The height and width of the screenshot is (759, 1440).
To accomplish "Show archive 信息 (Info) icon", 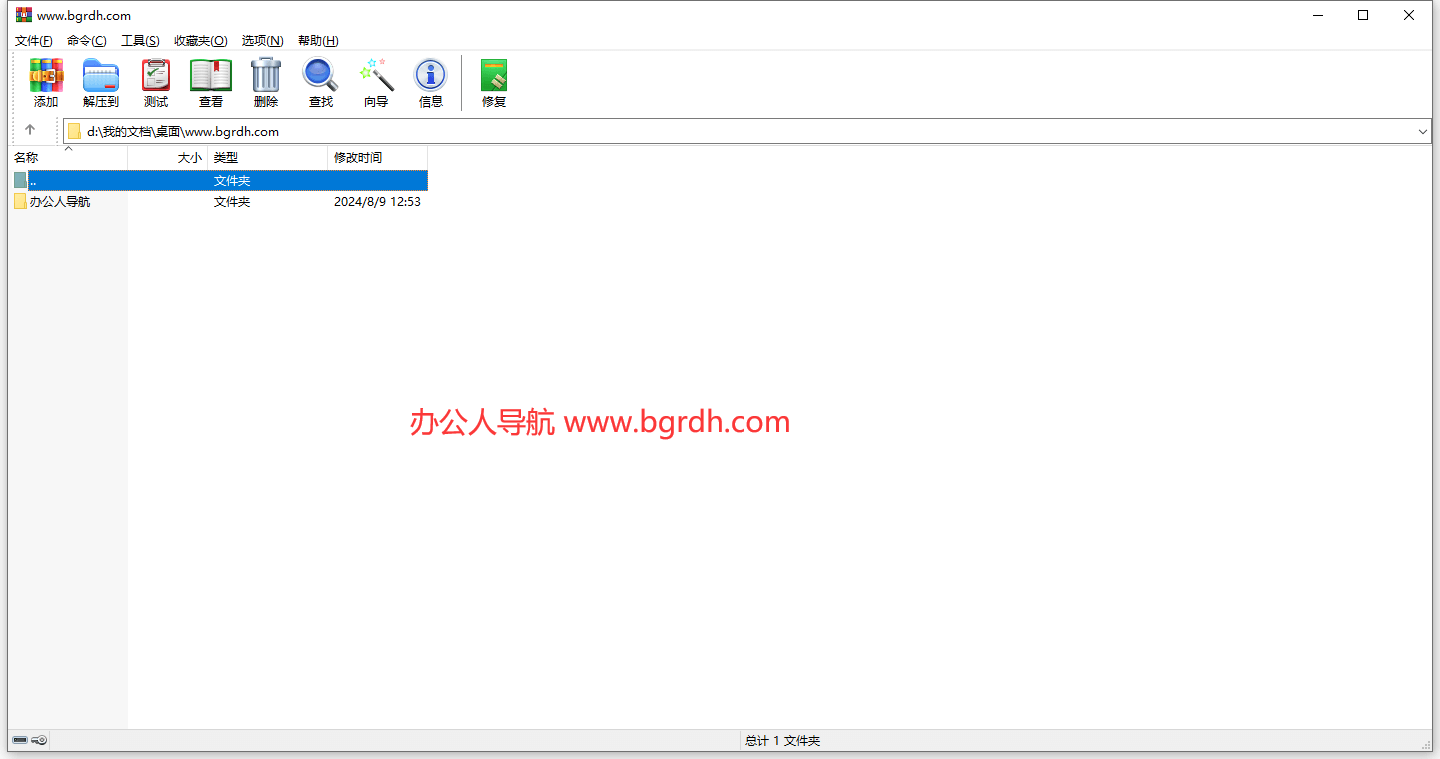I will (431, 76).
